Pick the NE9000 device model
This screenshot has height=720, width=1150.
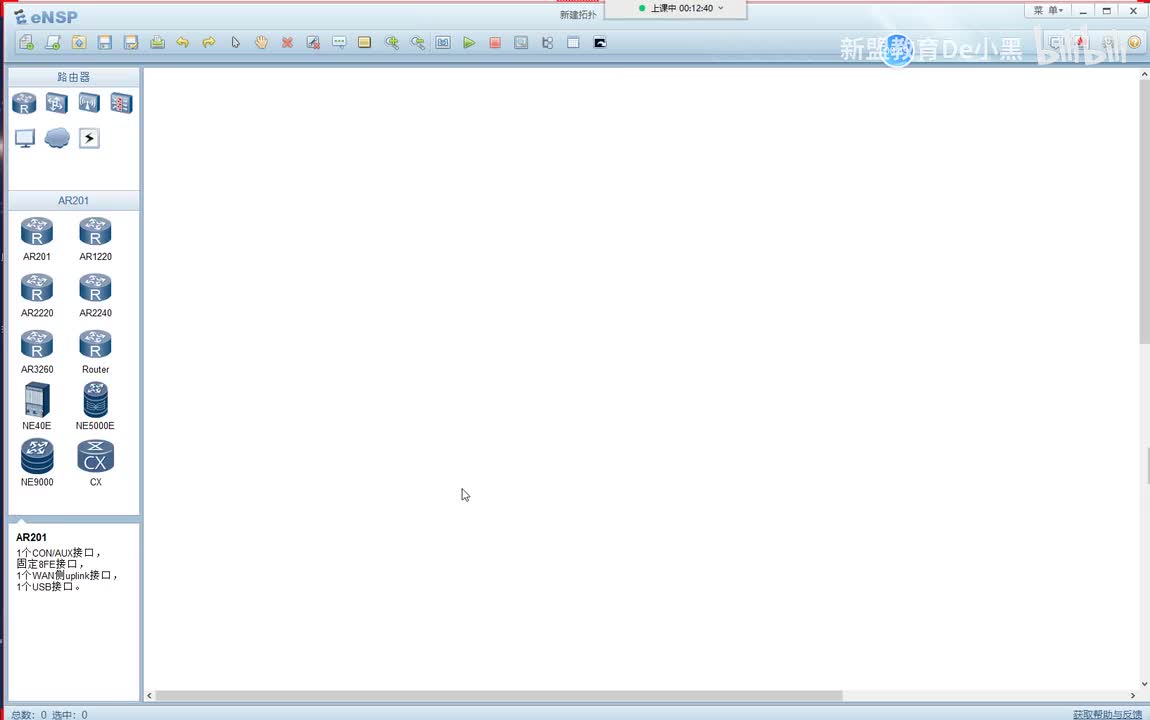click(x=37, y=463)
